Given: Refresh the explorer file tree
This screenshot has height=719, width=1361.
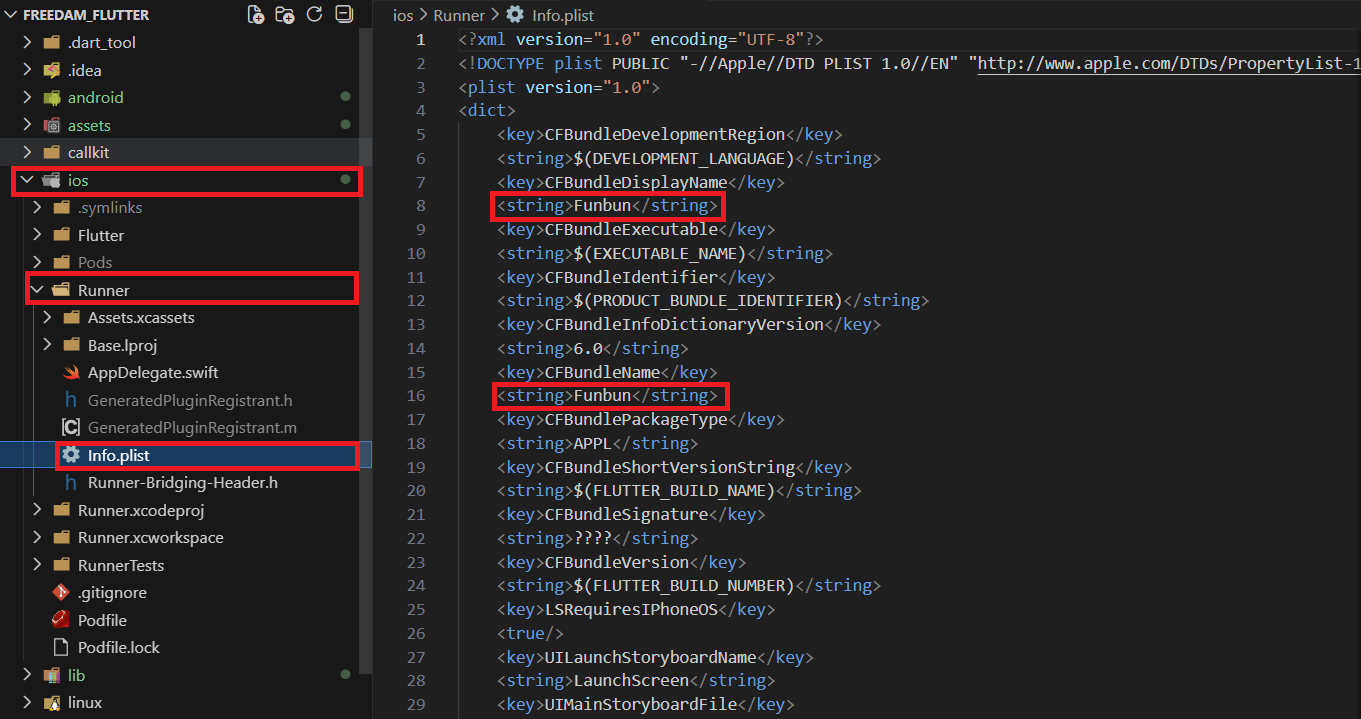Looking at the screenshot, I should pyautogui.click(x=314, y=15).
